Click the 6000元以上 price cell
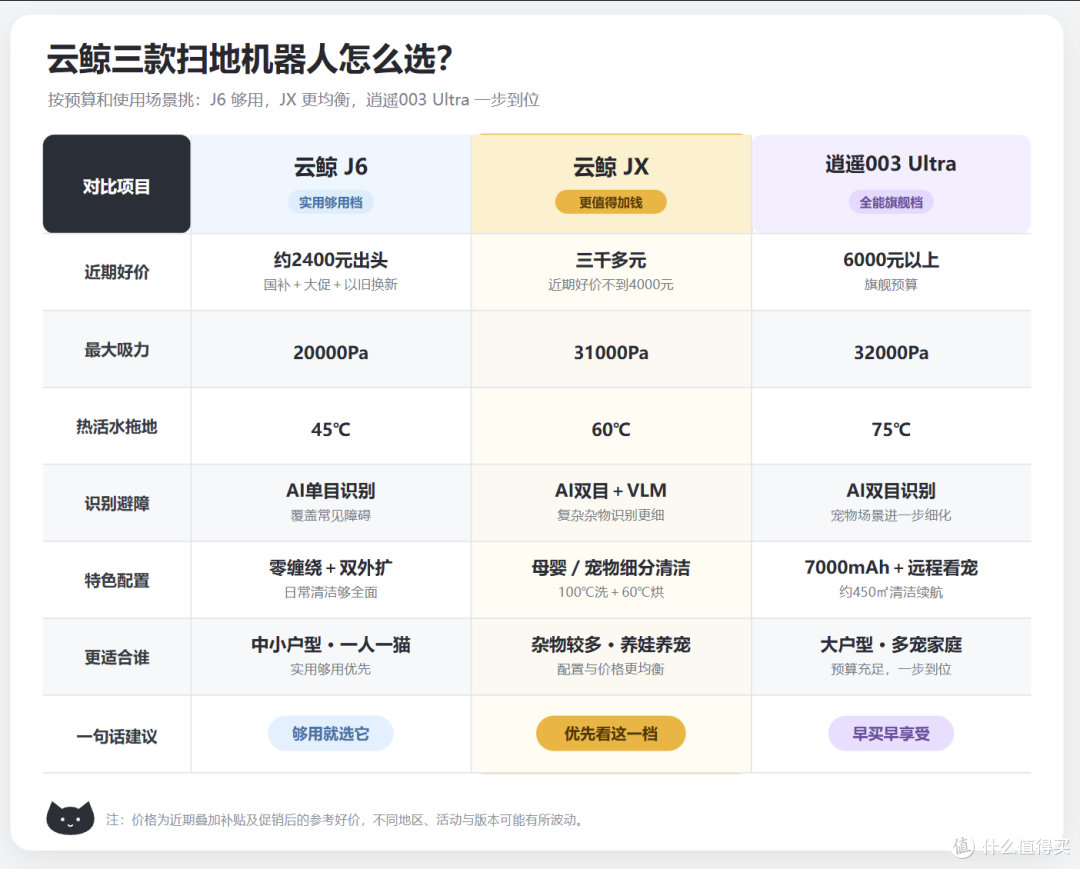1080x869 pixels. 891,260
